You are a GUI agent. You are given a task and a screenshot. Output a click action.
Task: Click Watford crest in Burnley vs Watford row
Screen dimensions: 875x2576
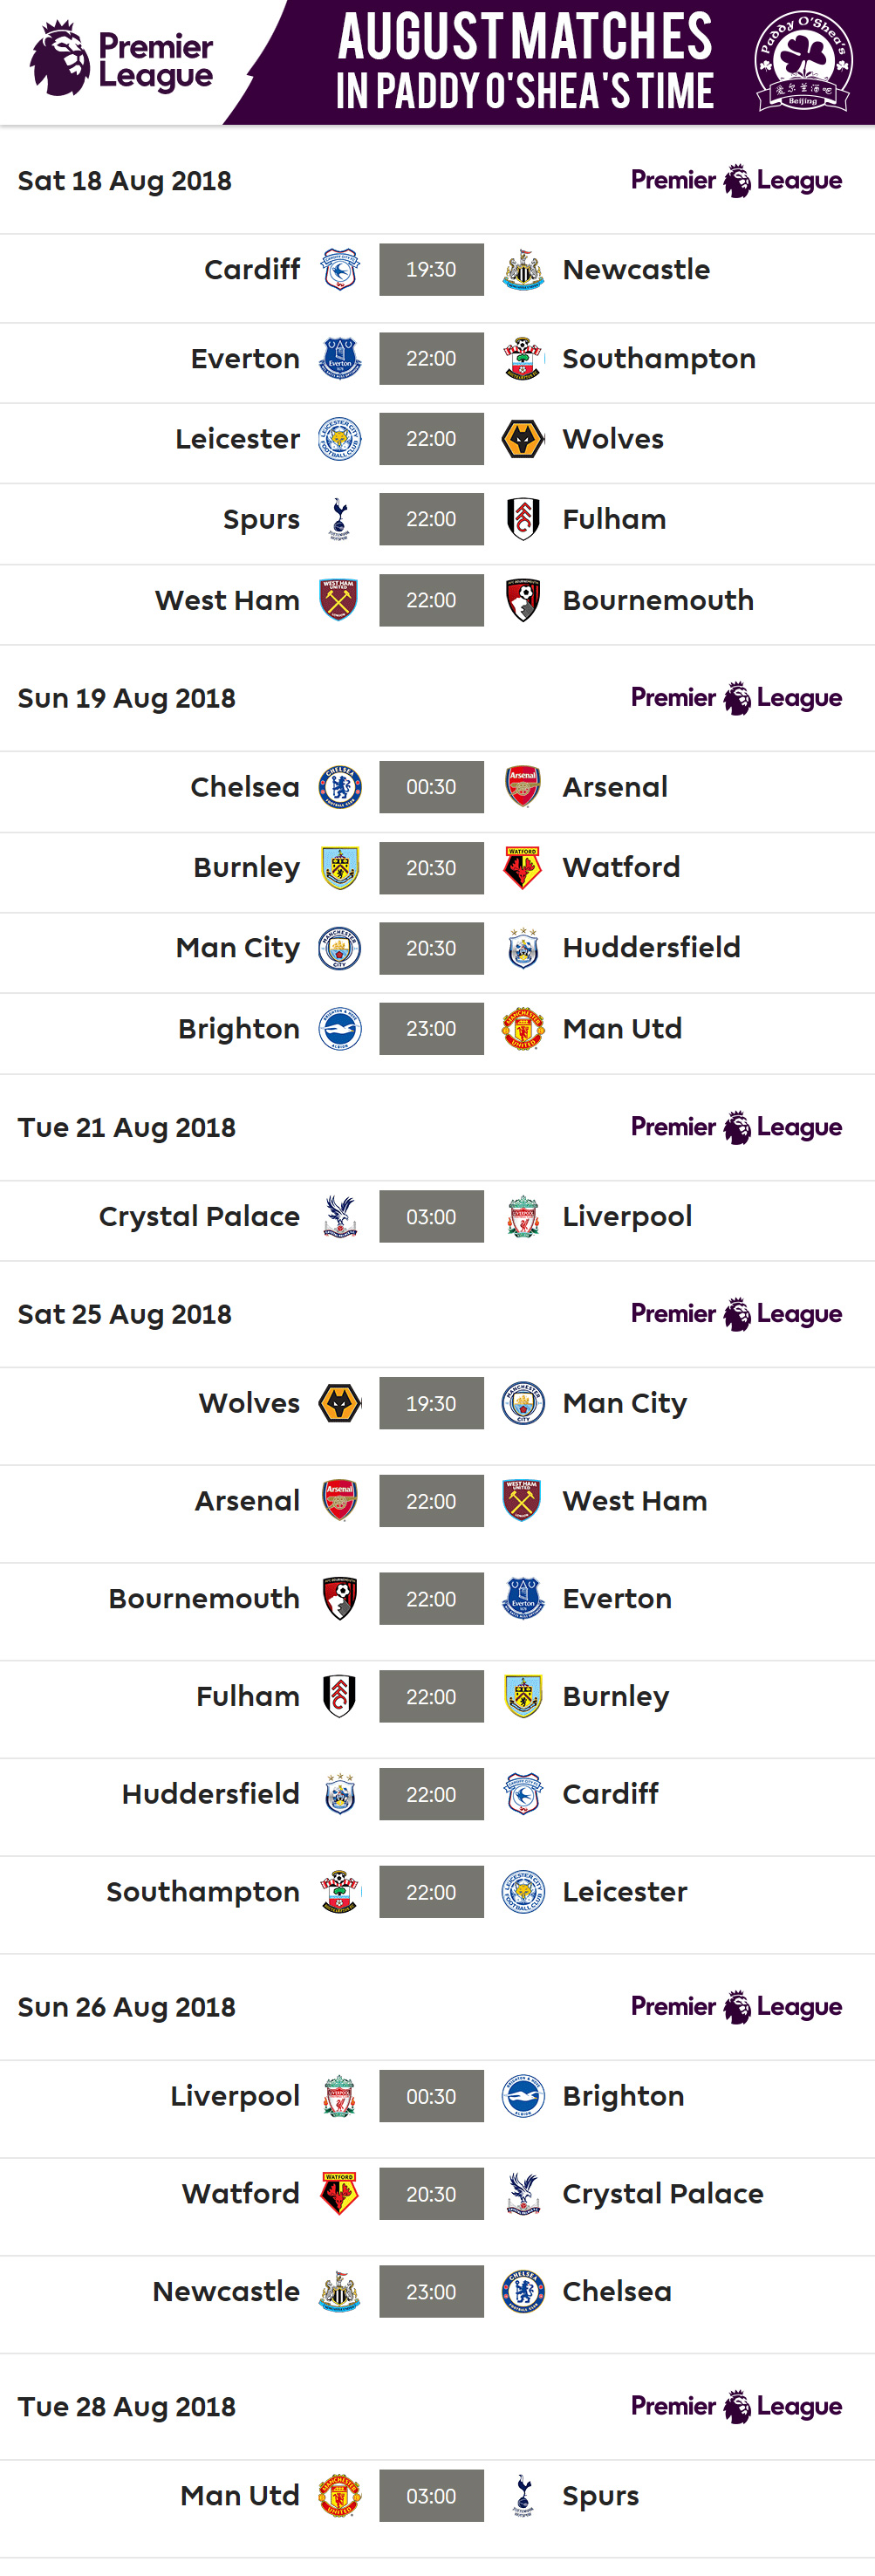tap(522, 868)
